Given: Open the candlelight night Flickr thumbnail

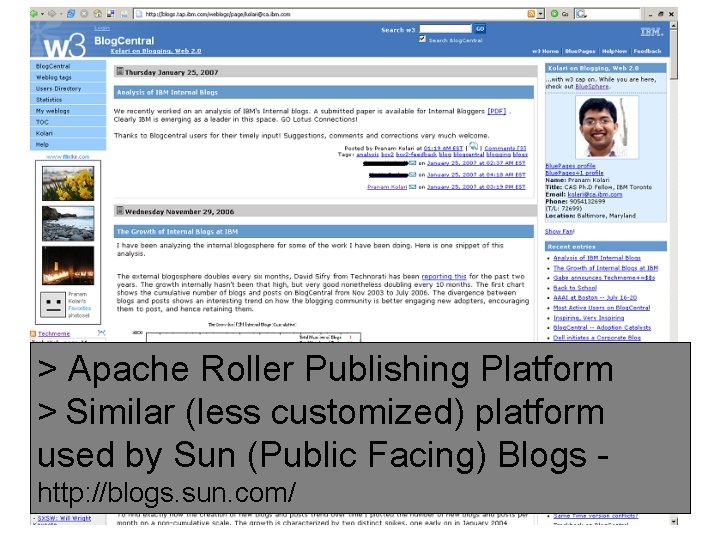Looking at the screenshot, I should pyautogui.click(x=68, y=265).
